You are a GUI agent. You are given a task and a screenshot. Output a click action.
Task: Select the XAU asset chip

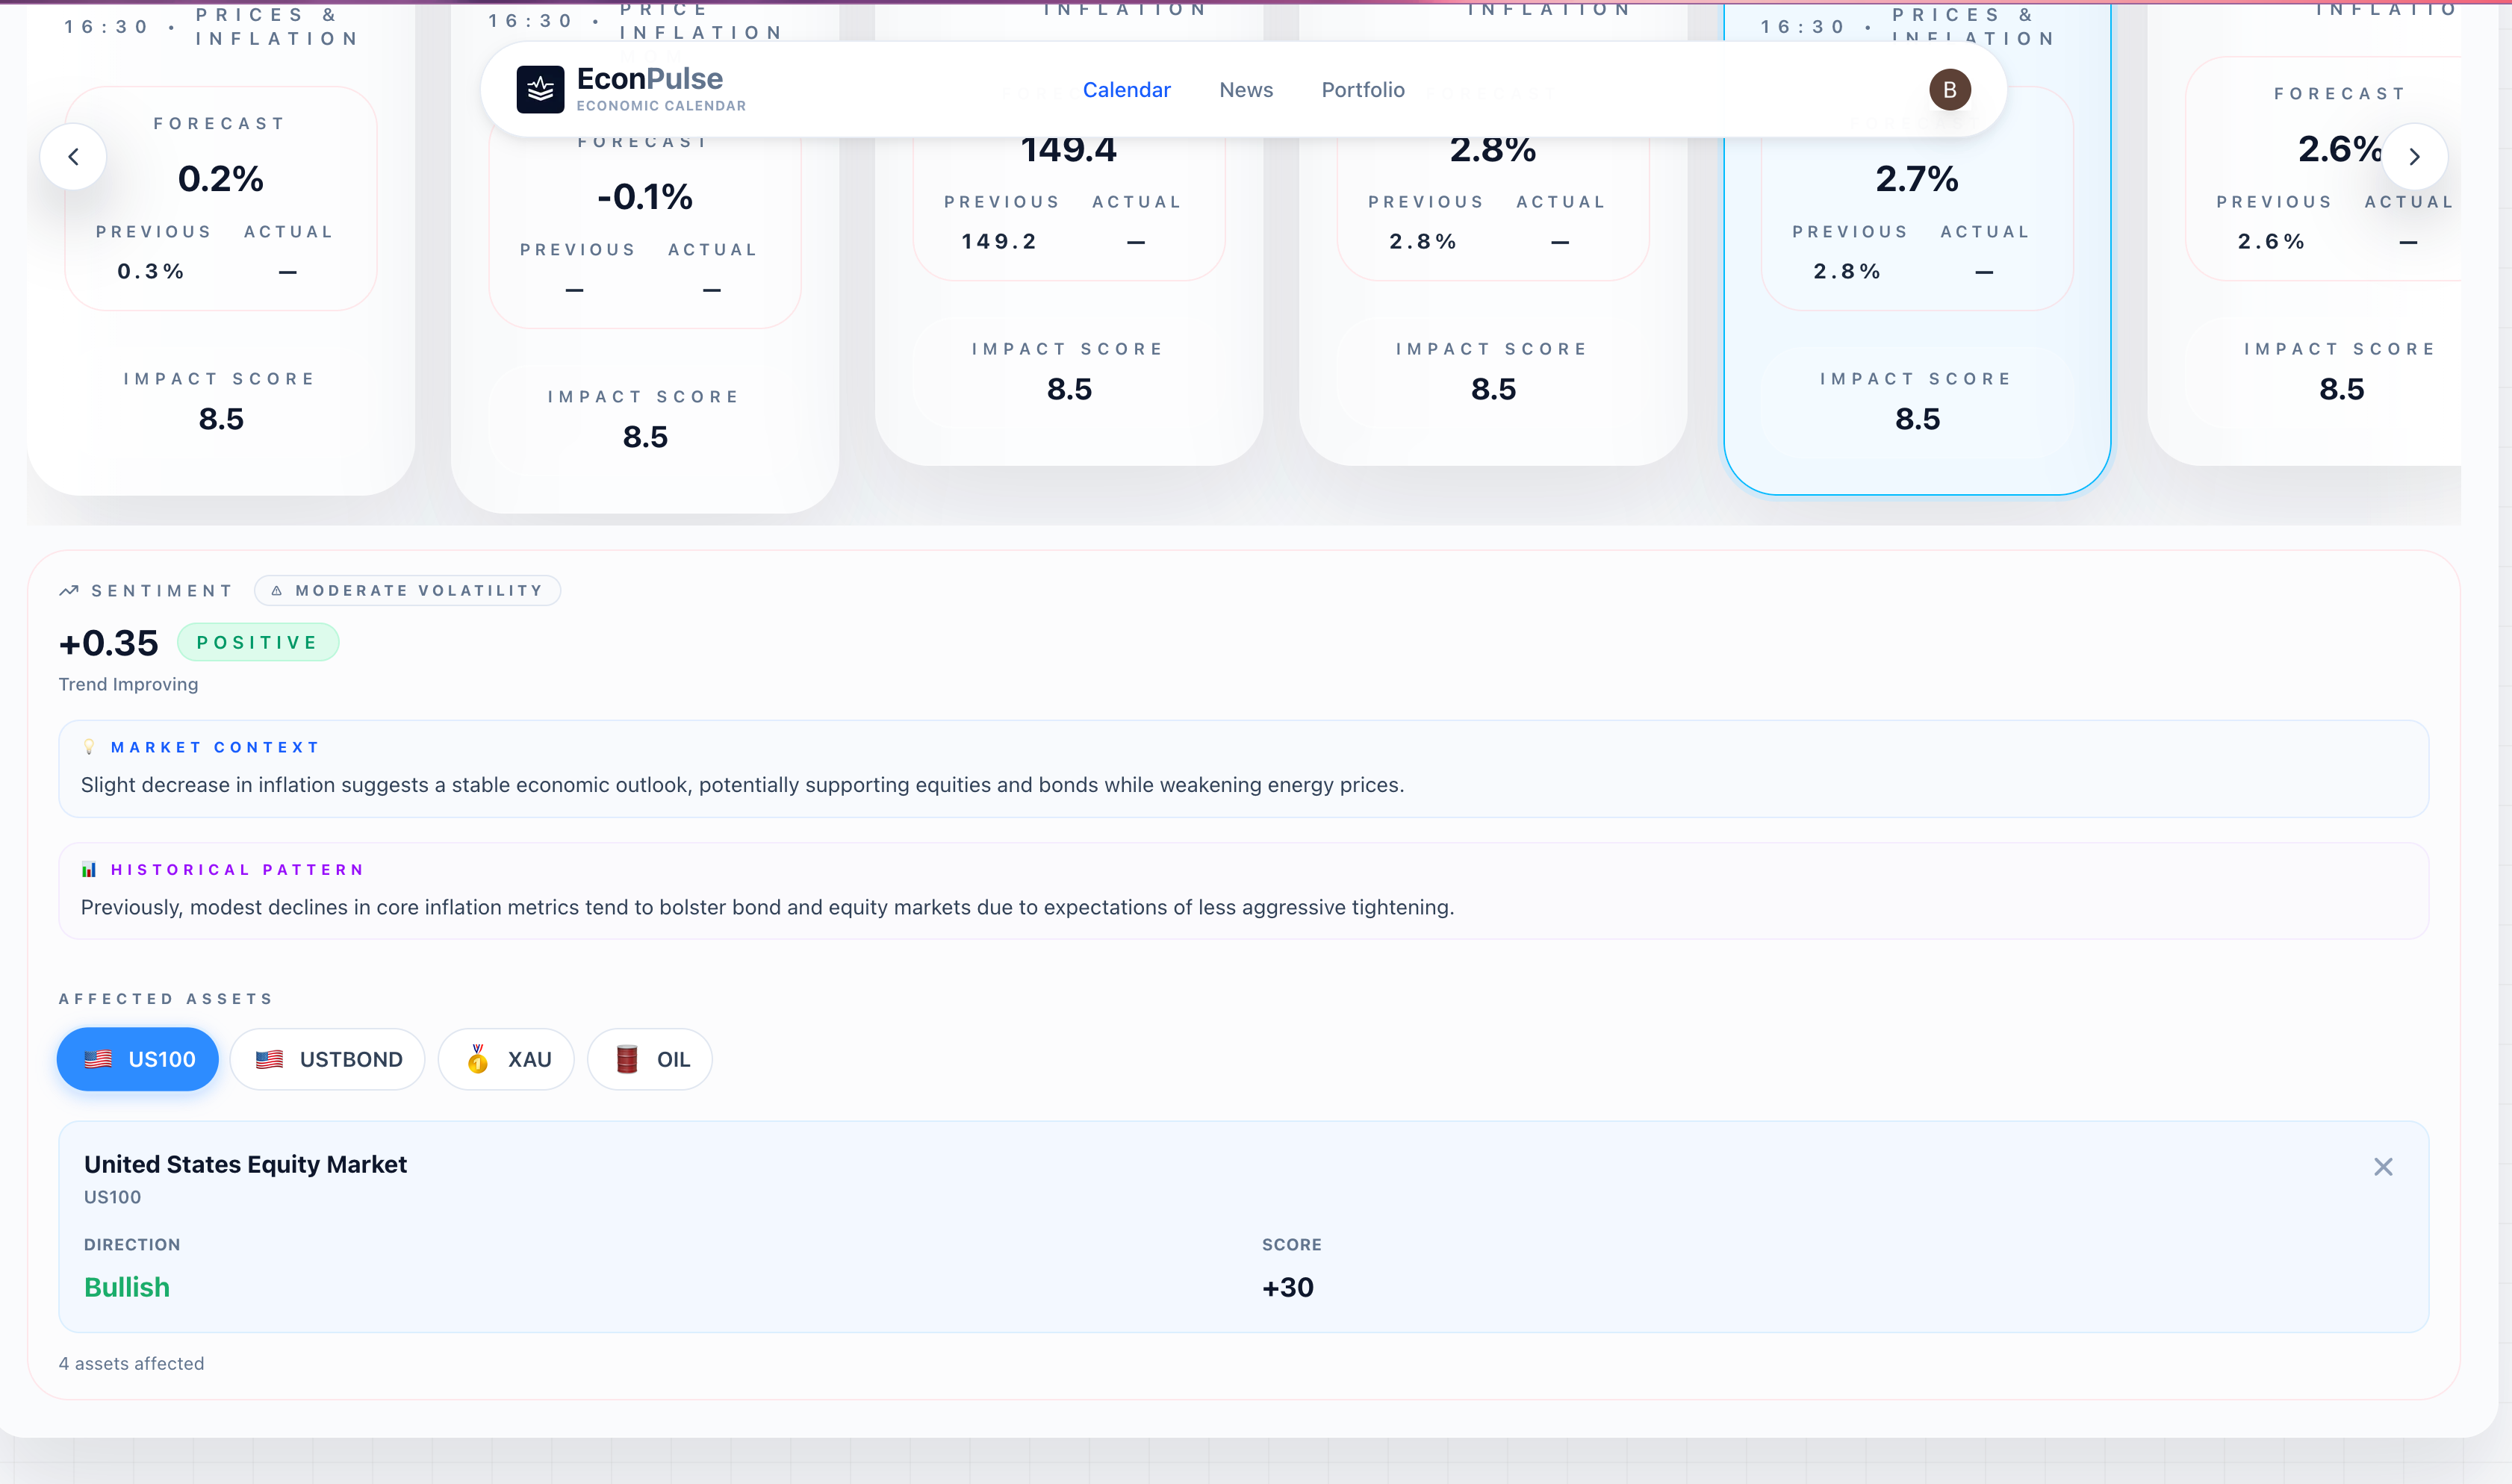(506, 1059)
